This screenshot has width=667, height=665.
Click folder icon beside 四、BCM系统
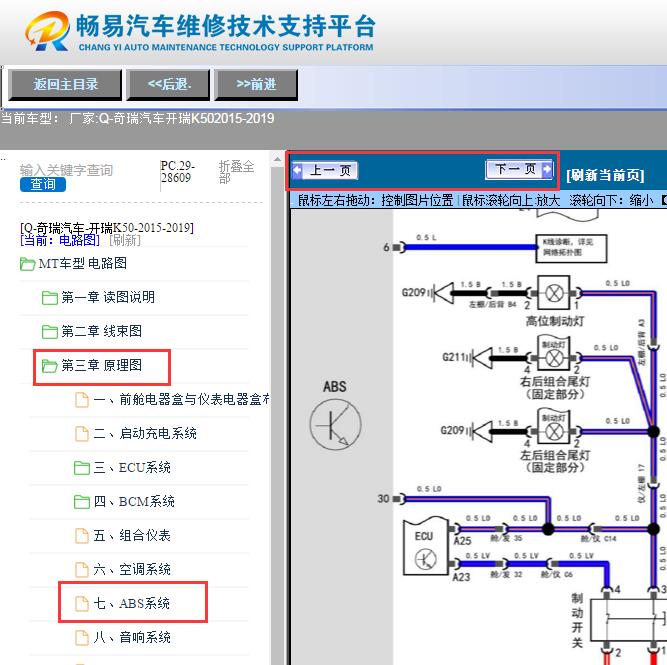click(82, 502)
